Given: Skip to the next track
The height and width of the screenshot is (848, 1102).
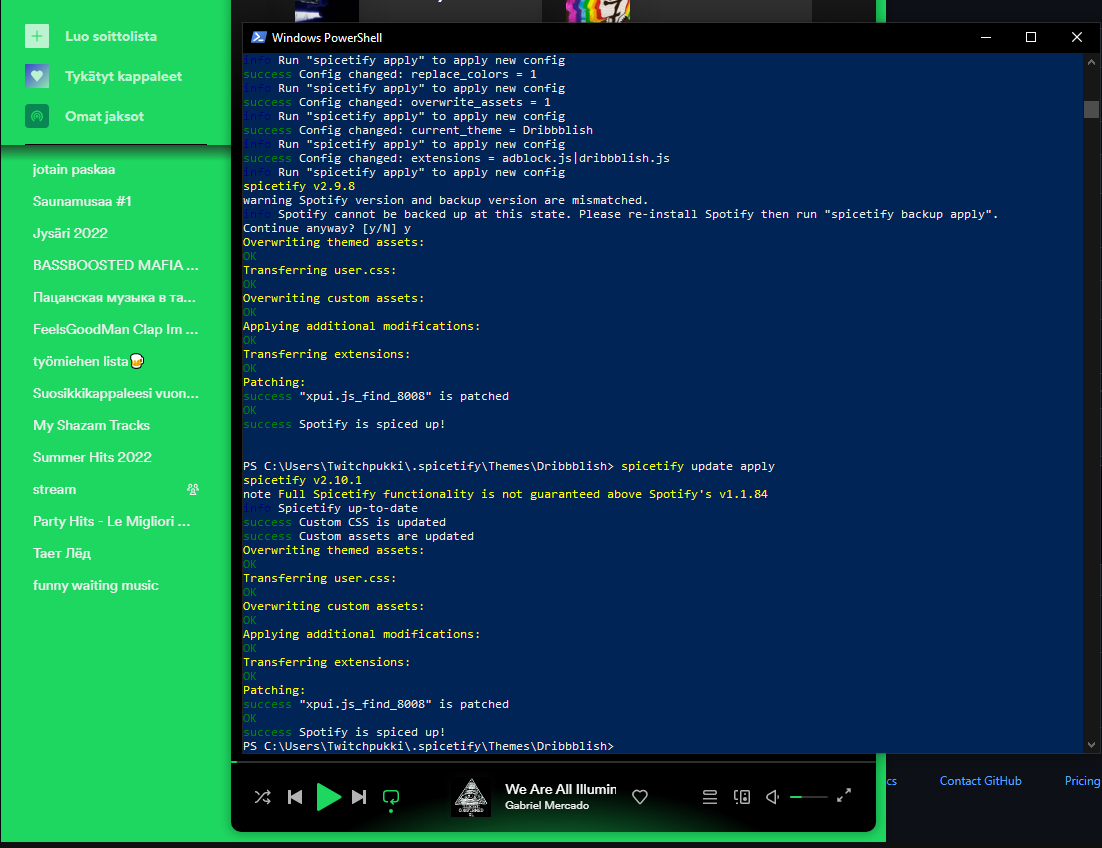Looking at the screenshot, I should tap(359, 797).
